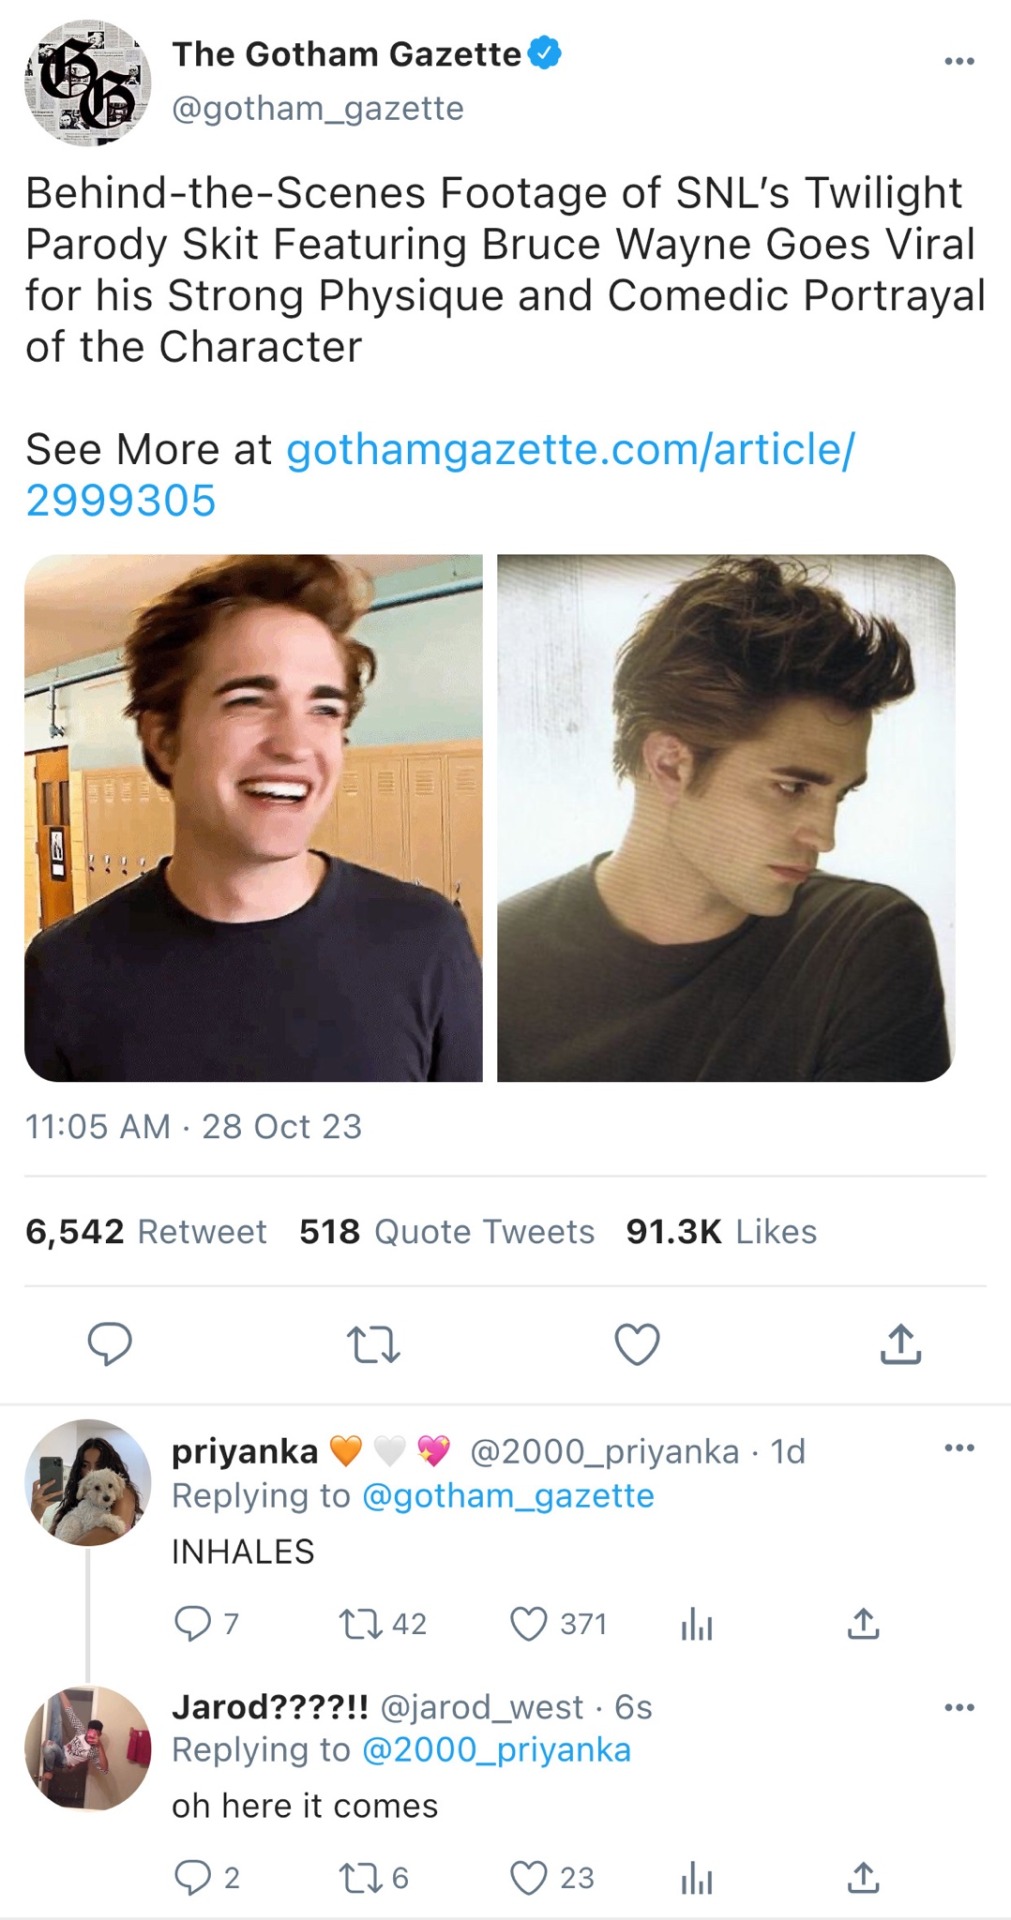Like Jarod's 'oh here it comes' reply
The height and width of the screenshot is (1920, 1011).
(529, 1878)
